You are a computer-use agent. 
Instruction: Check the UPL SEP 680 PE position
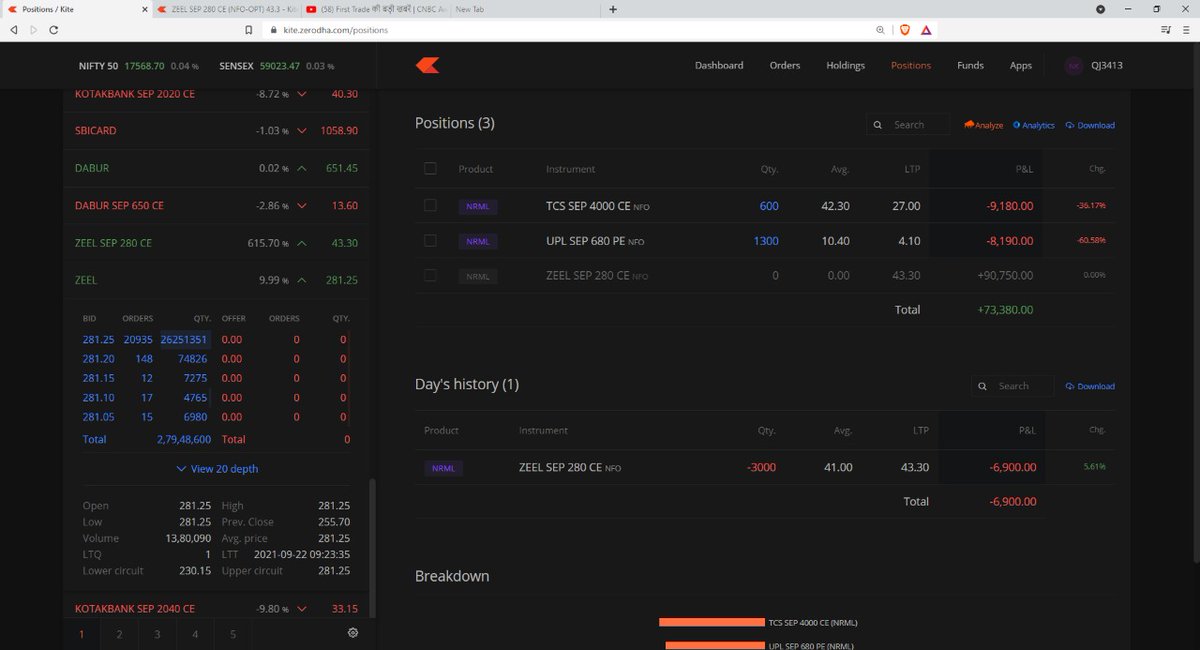click(x=430, y=240)
